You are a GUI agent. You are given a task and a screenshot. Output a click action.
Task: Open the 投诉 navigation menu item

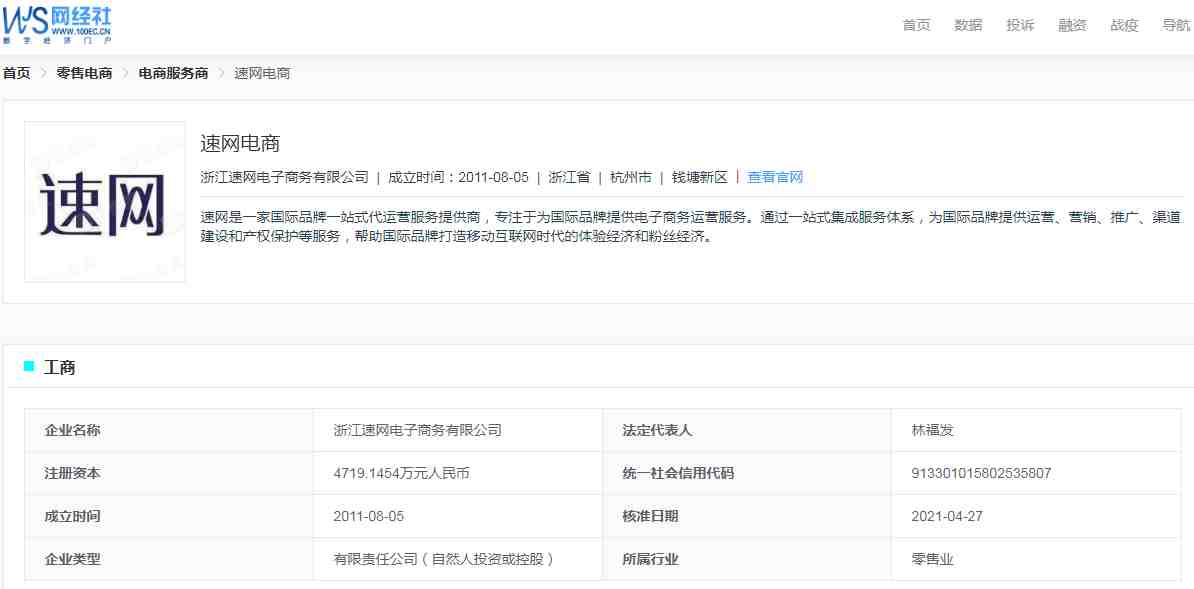click(1020, 25)
